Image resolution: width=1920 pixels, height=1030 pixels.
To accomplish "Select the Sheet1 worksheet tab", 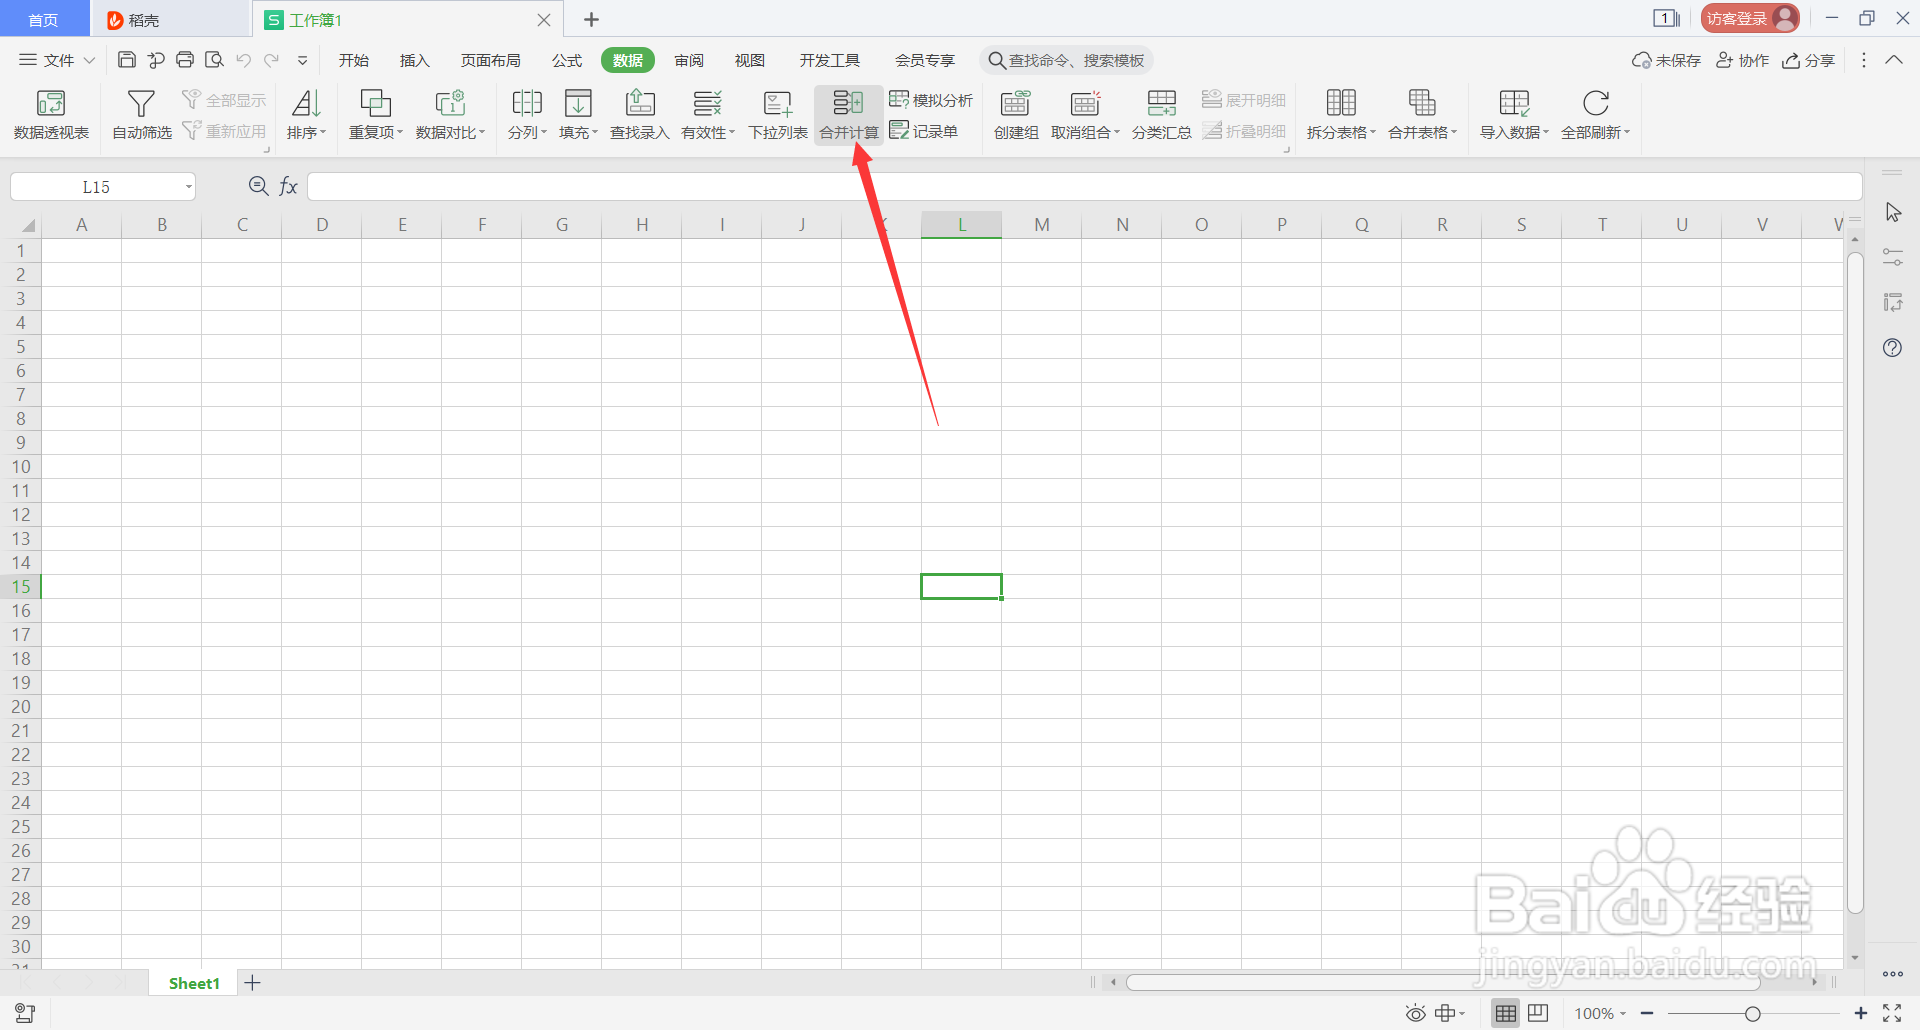I will (x=194, y=983).
